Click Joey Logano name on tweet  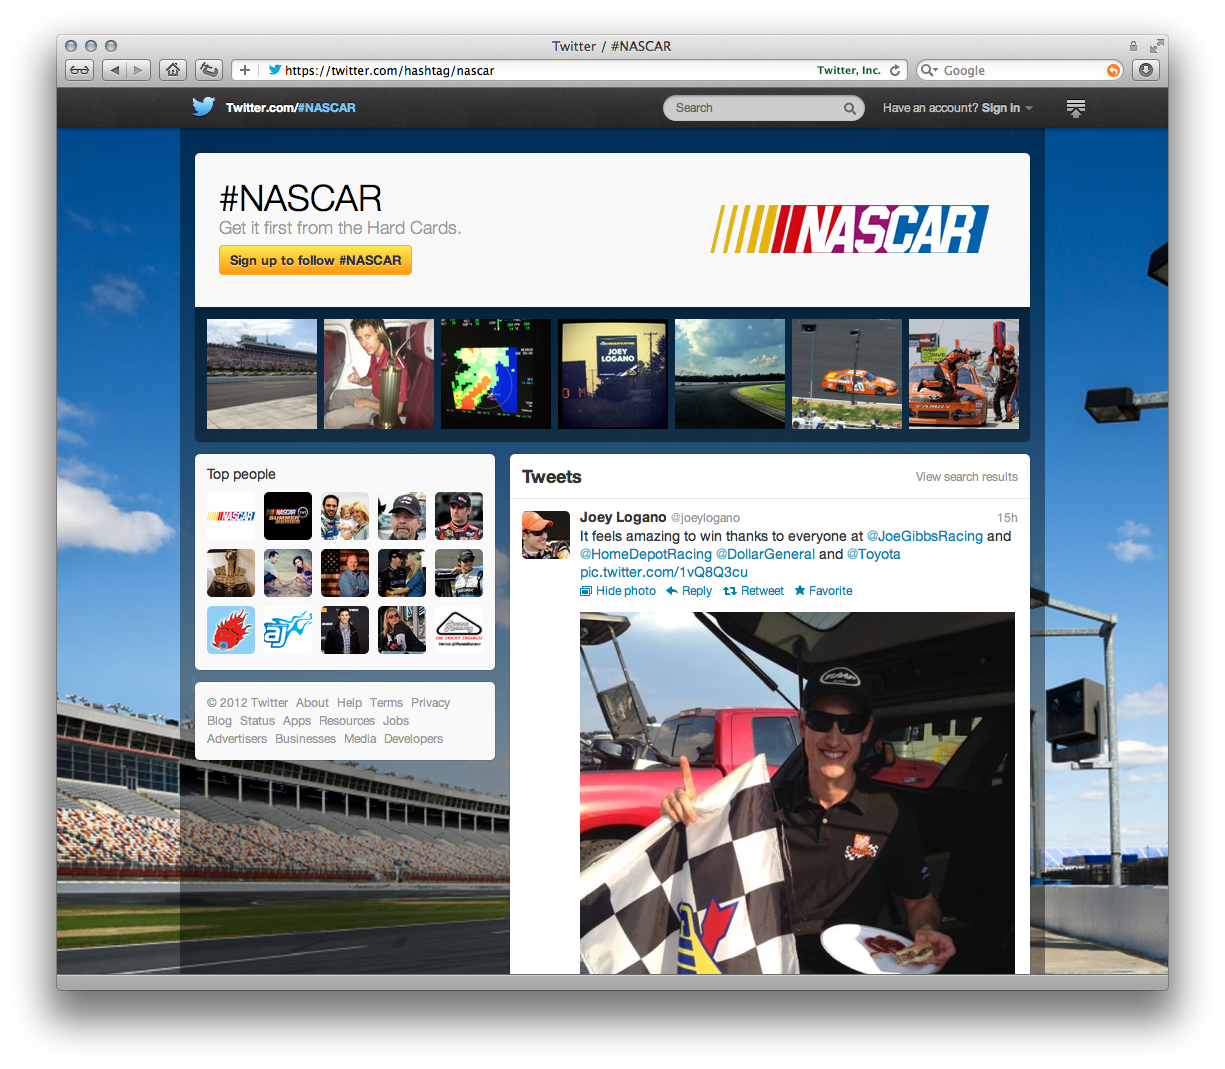[x=623, y=517]
